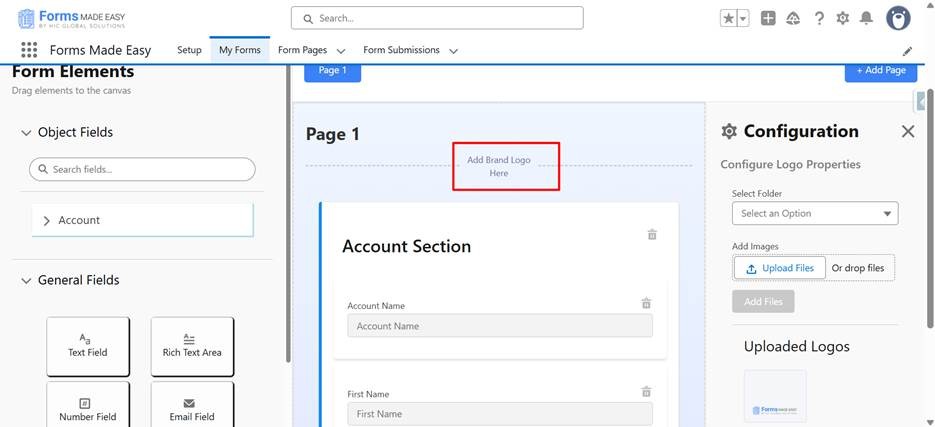Open the Help question mark icon
Screen dimensions: 935x427
pos(819,18)
